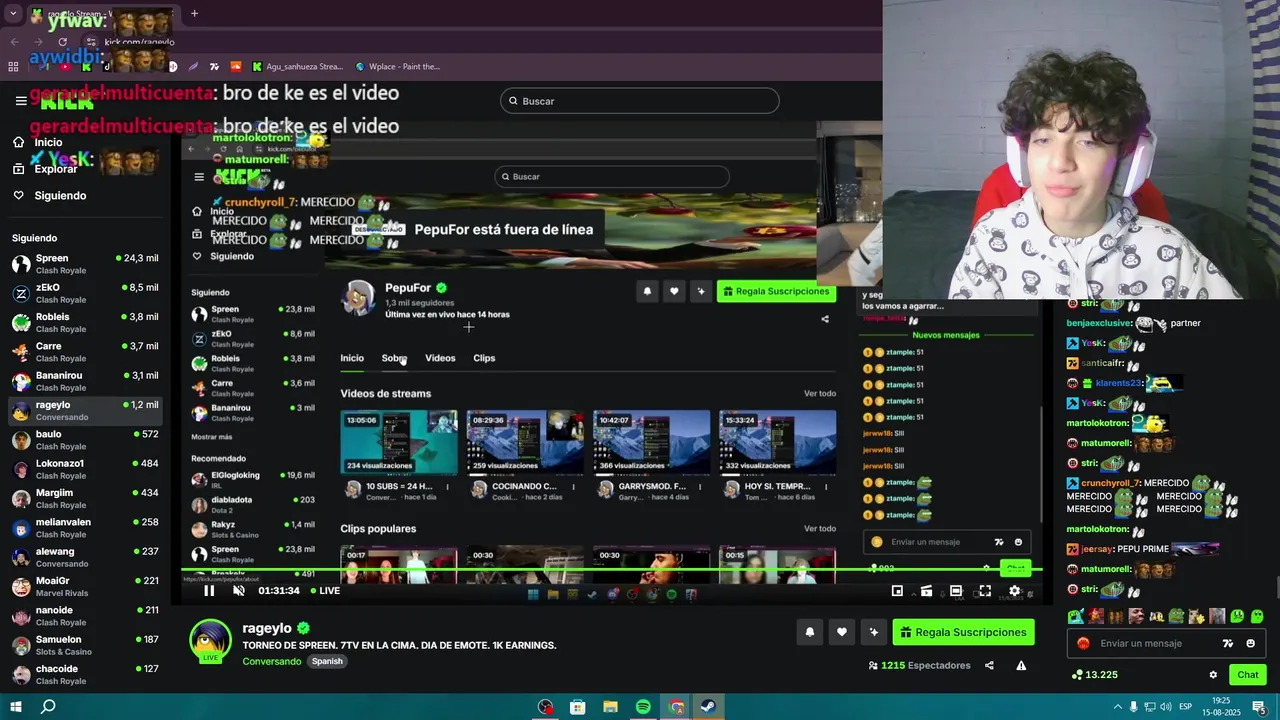Open Bananirou channel in Siguiendo list
Viewport: 1280px width, 720px height.
coord(85,381)
